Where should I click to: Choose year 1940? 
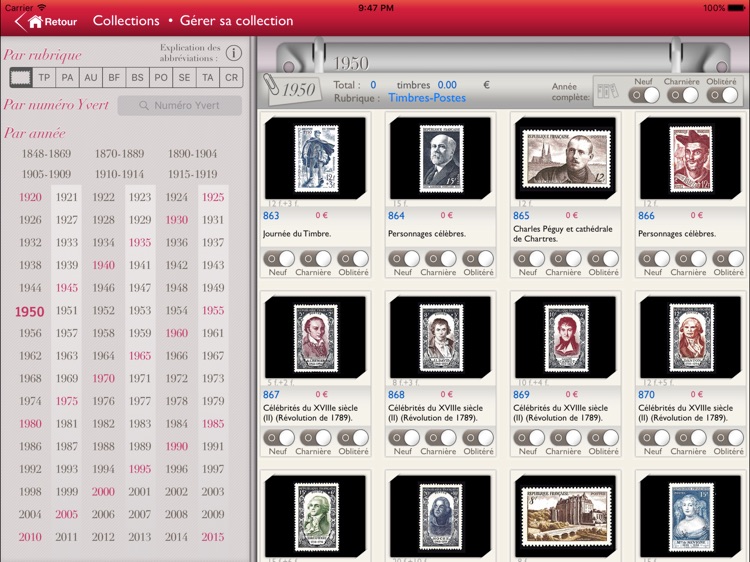(x=103, y=265)
